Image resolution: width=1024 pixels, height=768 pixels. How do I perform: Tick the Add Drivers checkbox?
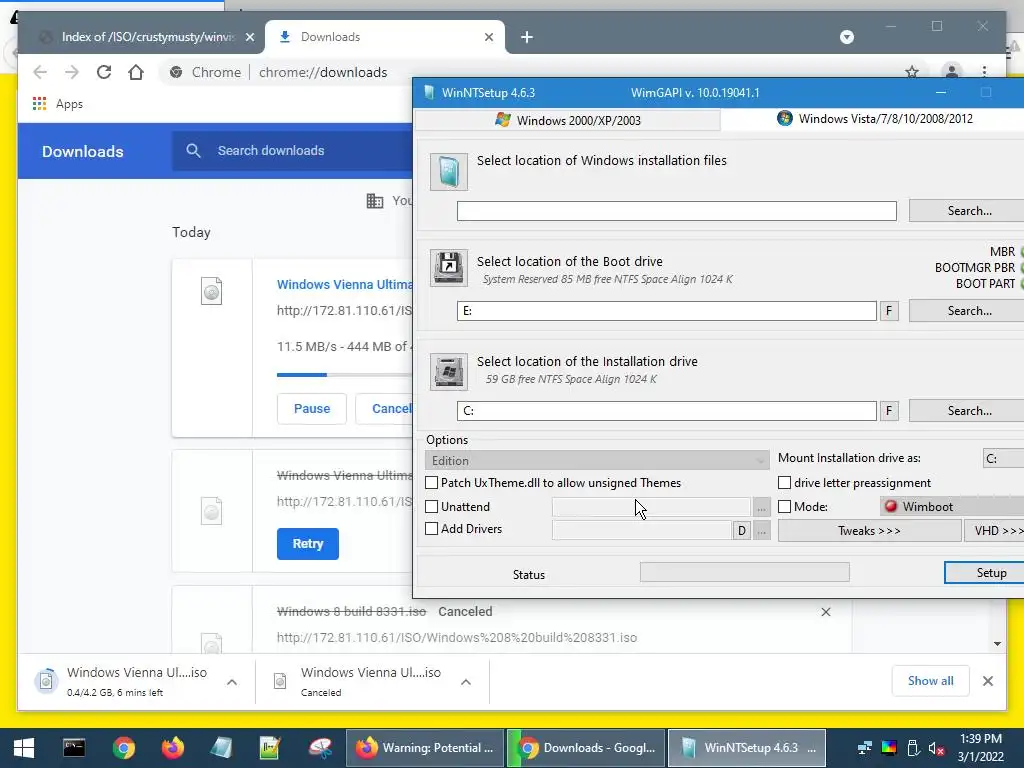click(432, 529)
